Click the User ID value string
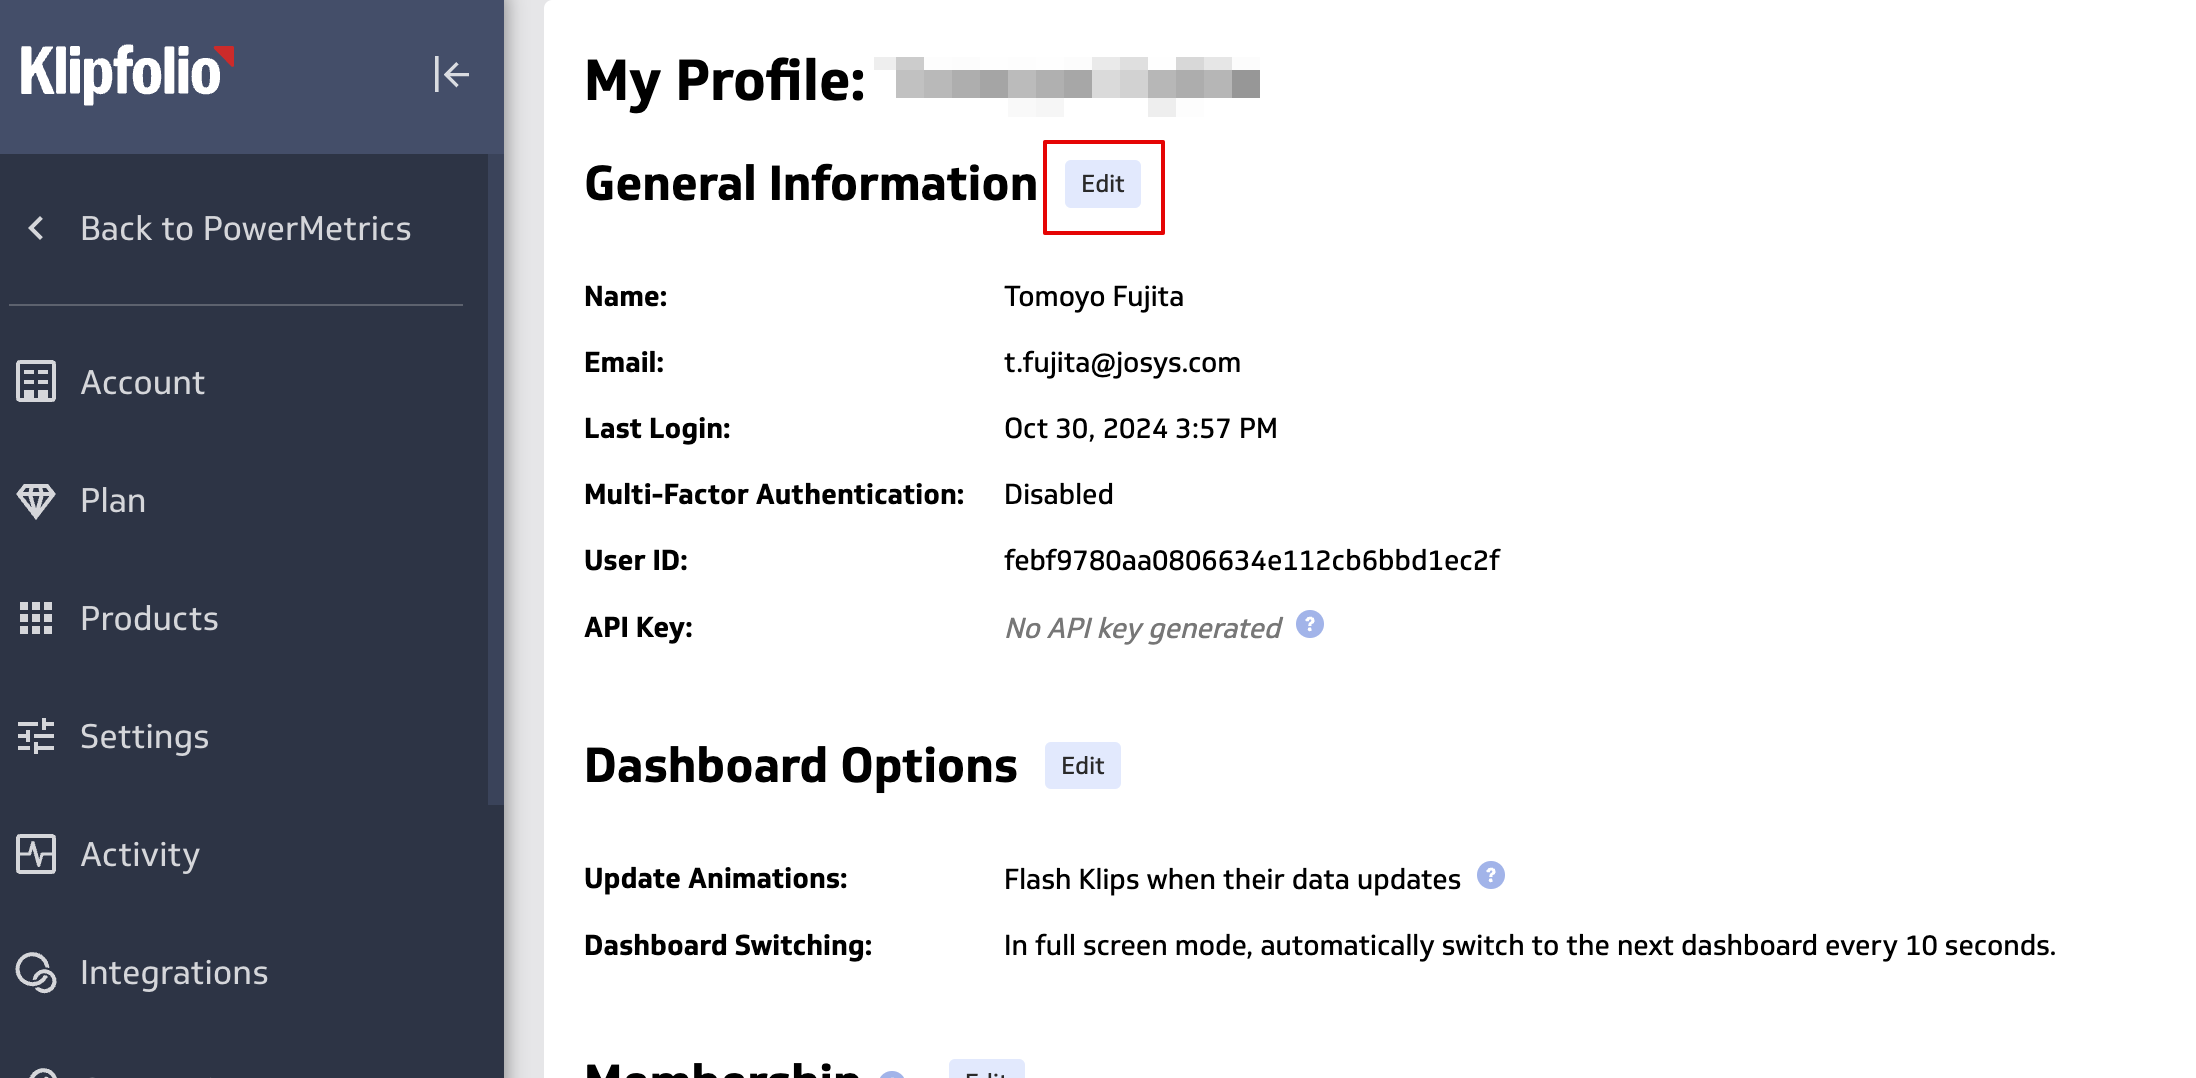 coord(1251,561)
